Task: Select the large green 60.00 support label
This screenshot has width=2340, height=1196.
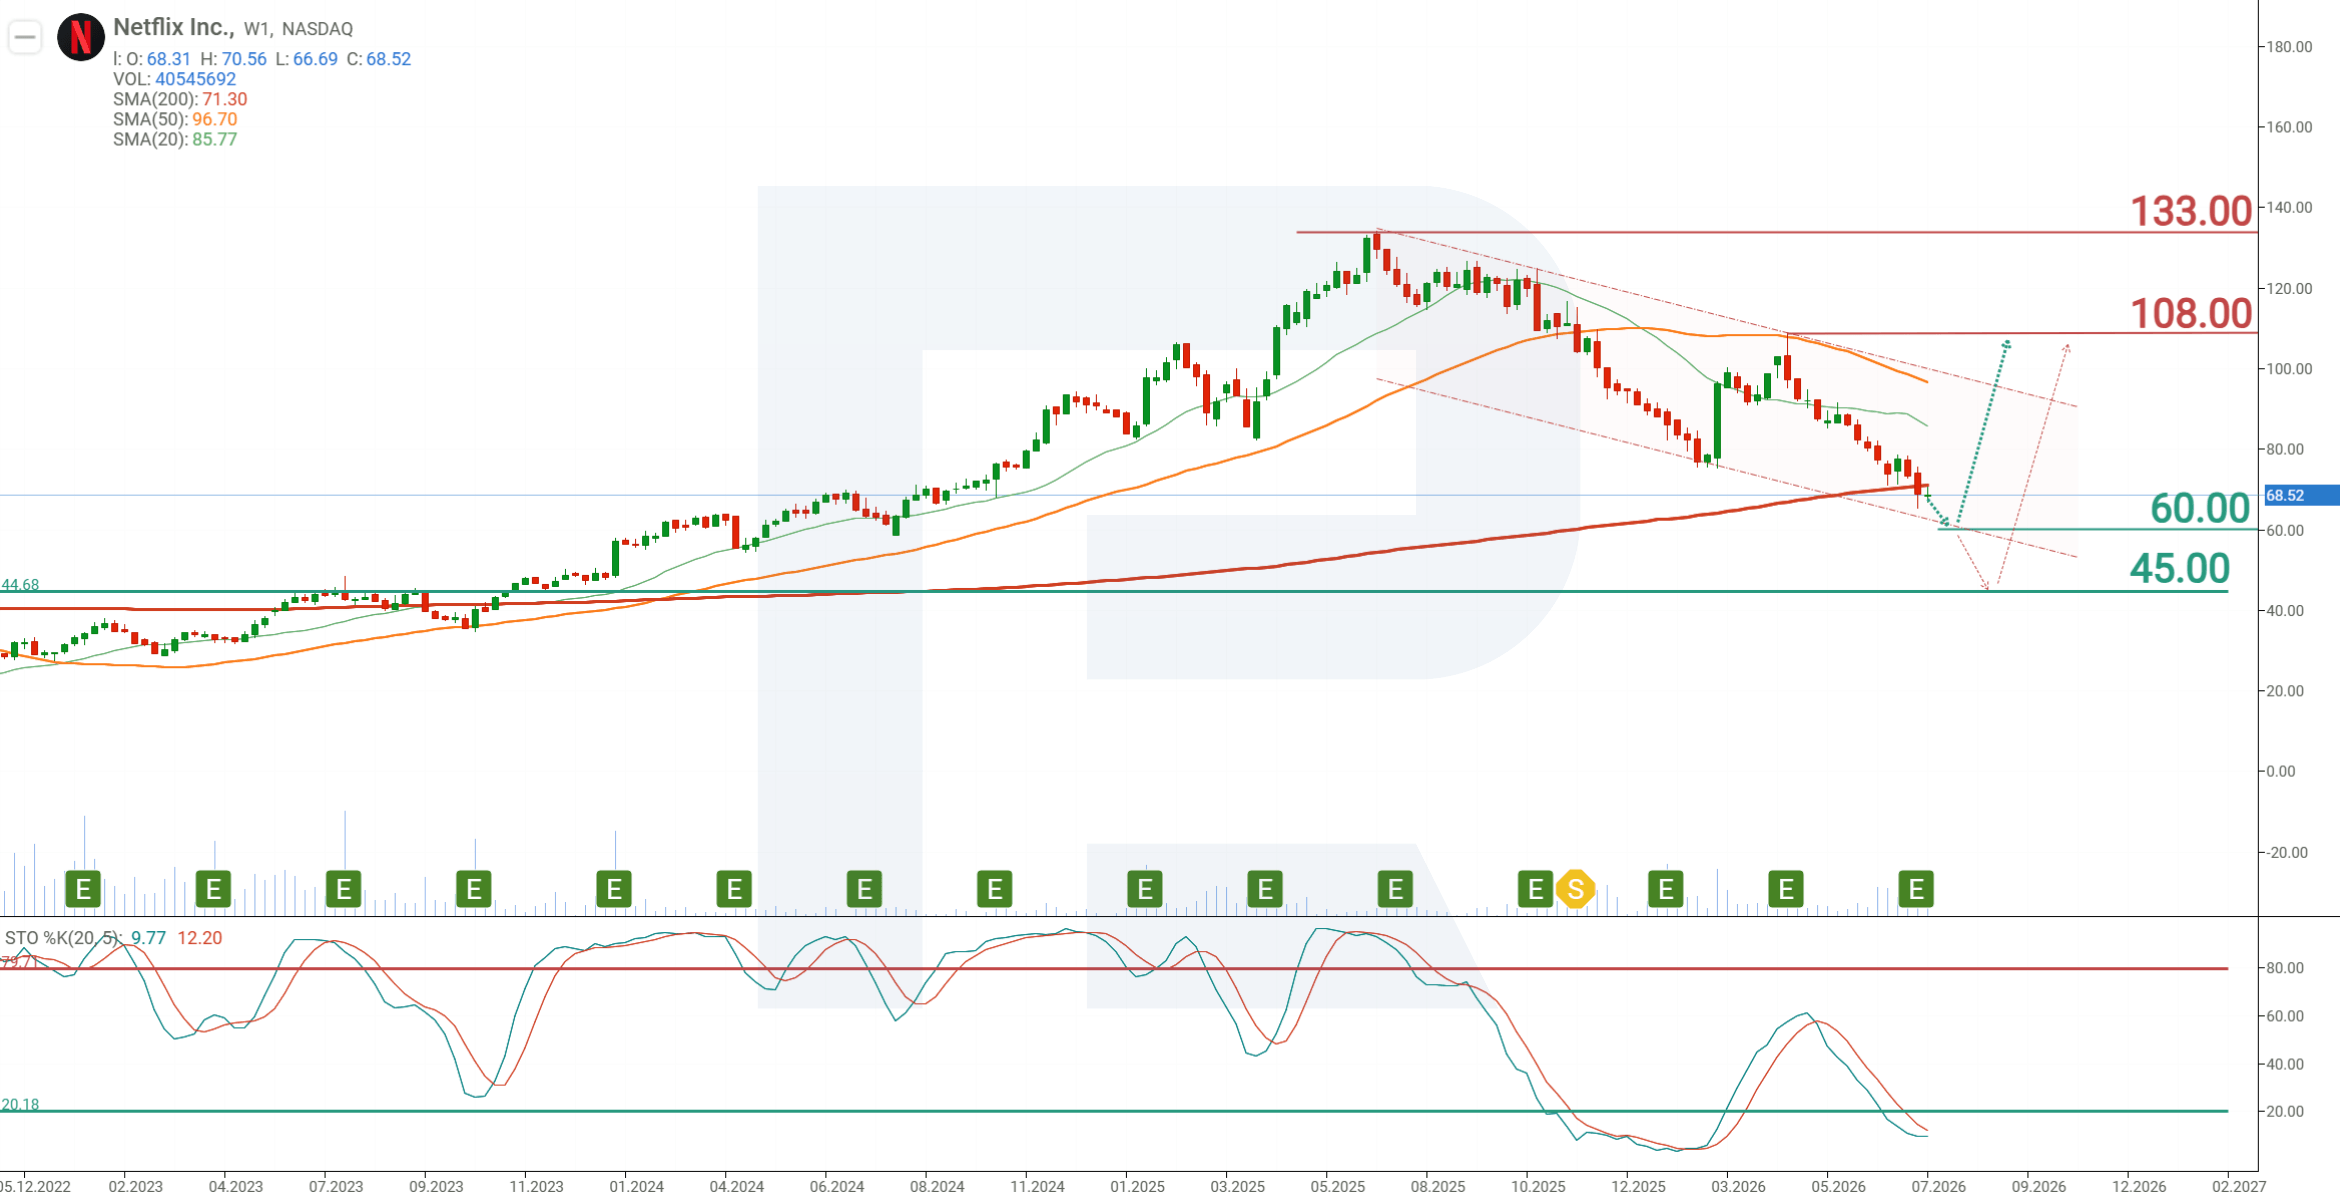Action: [2200, 508]
